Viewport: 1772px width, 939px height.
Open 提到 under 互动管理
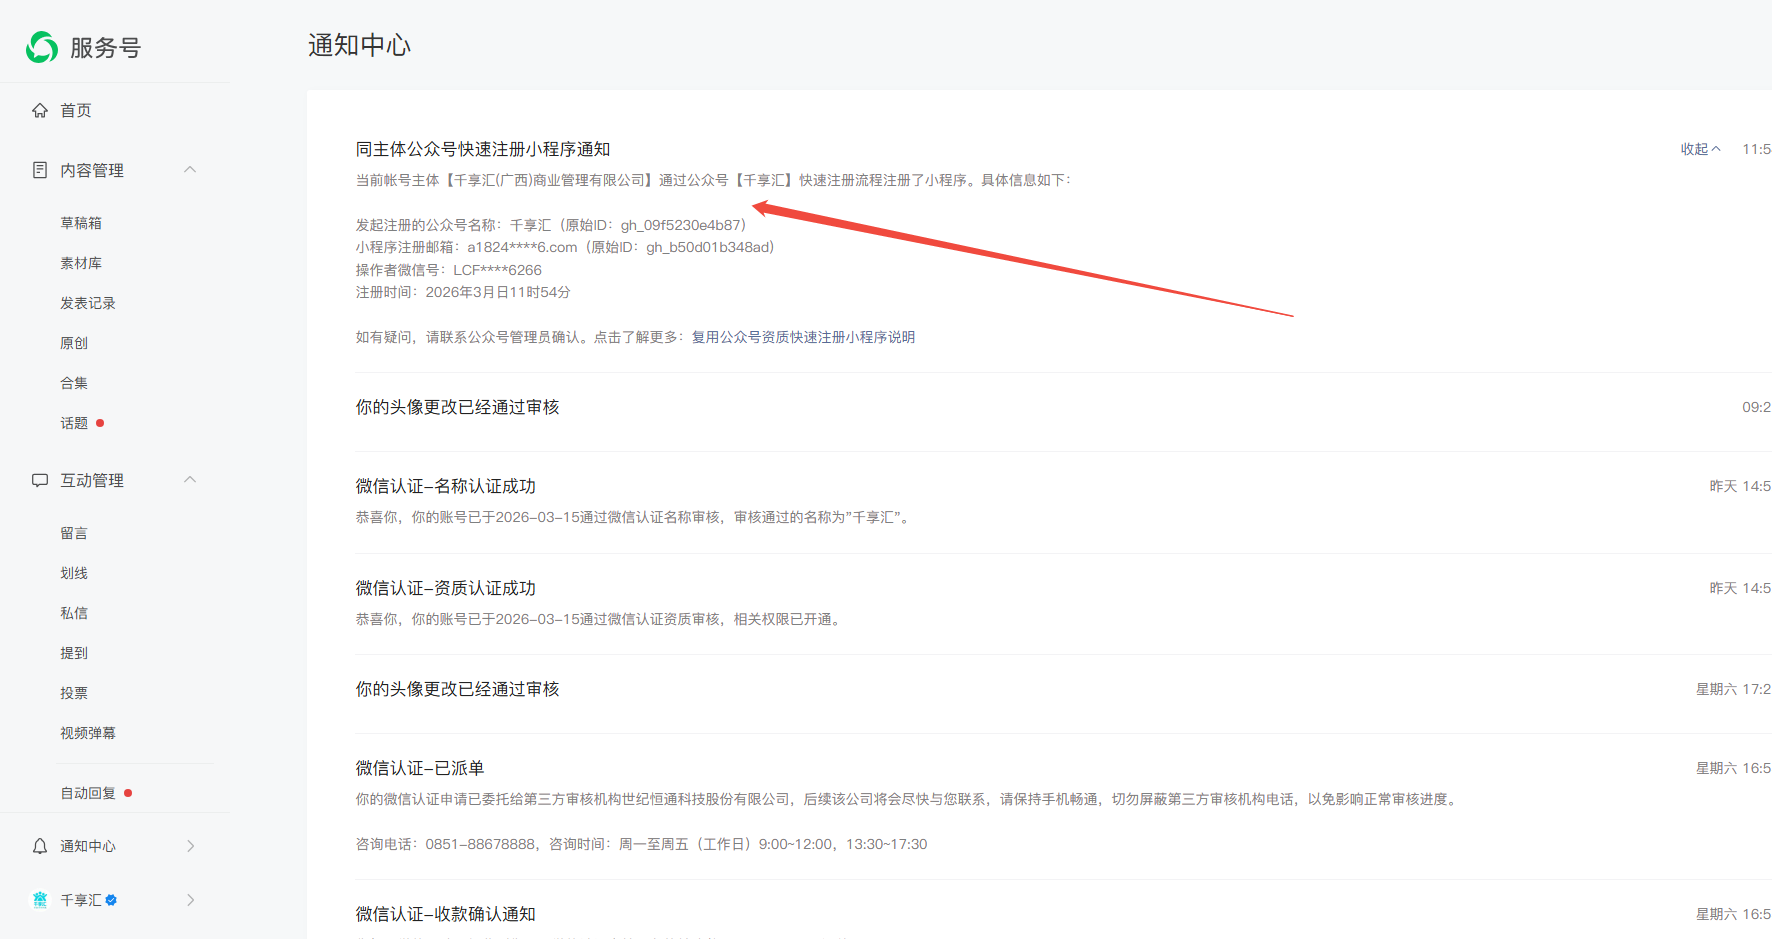74,653
